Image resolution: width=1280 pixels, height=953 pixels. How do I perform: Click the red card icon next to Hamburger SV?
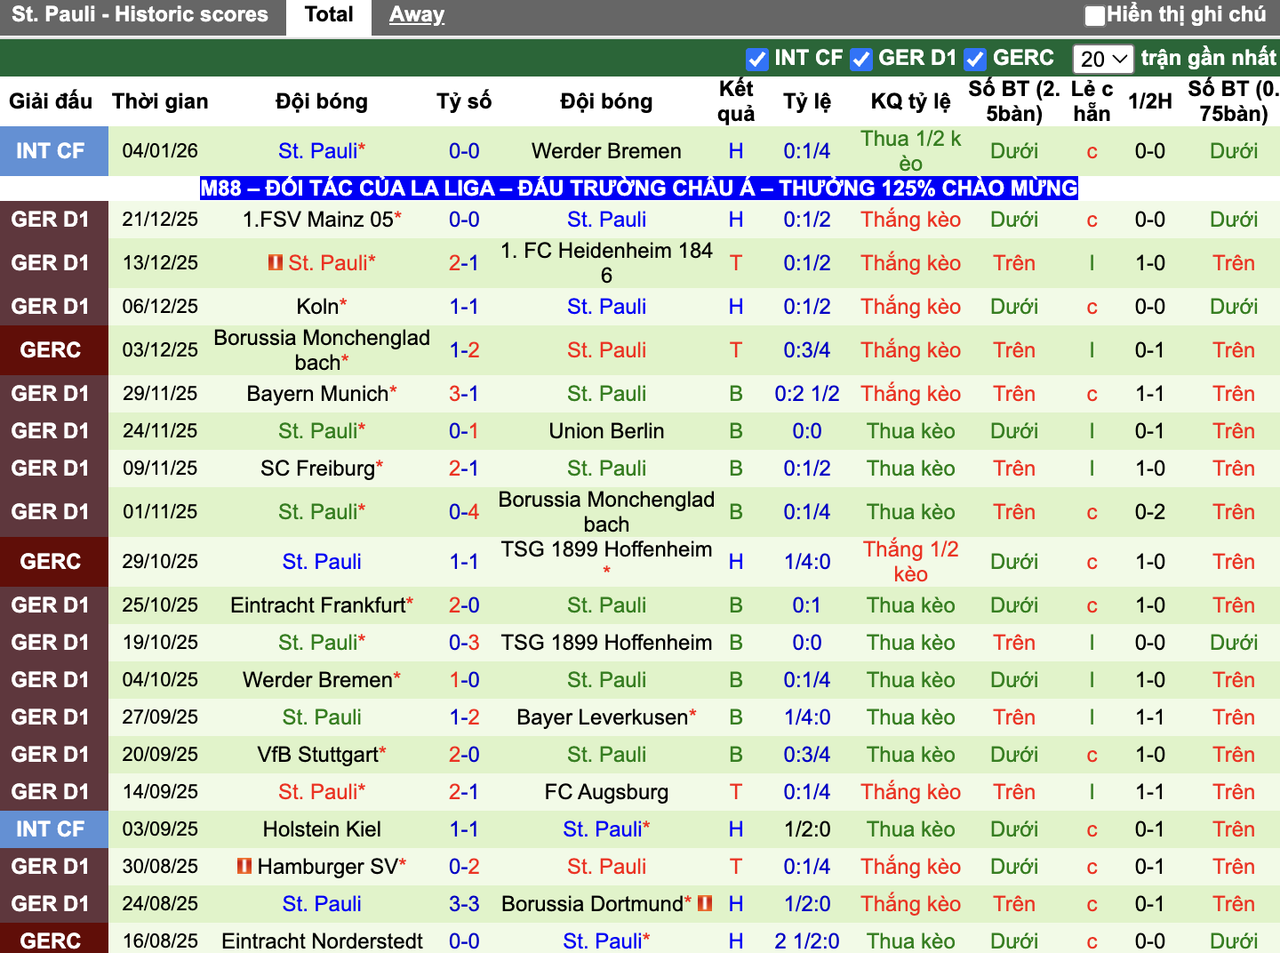(x=244, y=866)
